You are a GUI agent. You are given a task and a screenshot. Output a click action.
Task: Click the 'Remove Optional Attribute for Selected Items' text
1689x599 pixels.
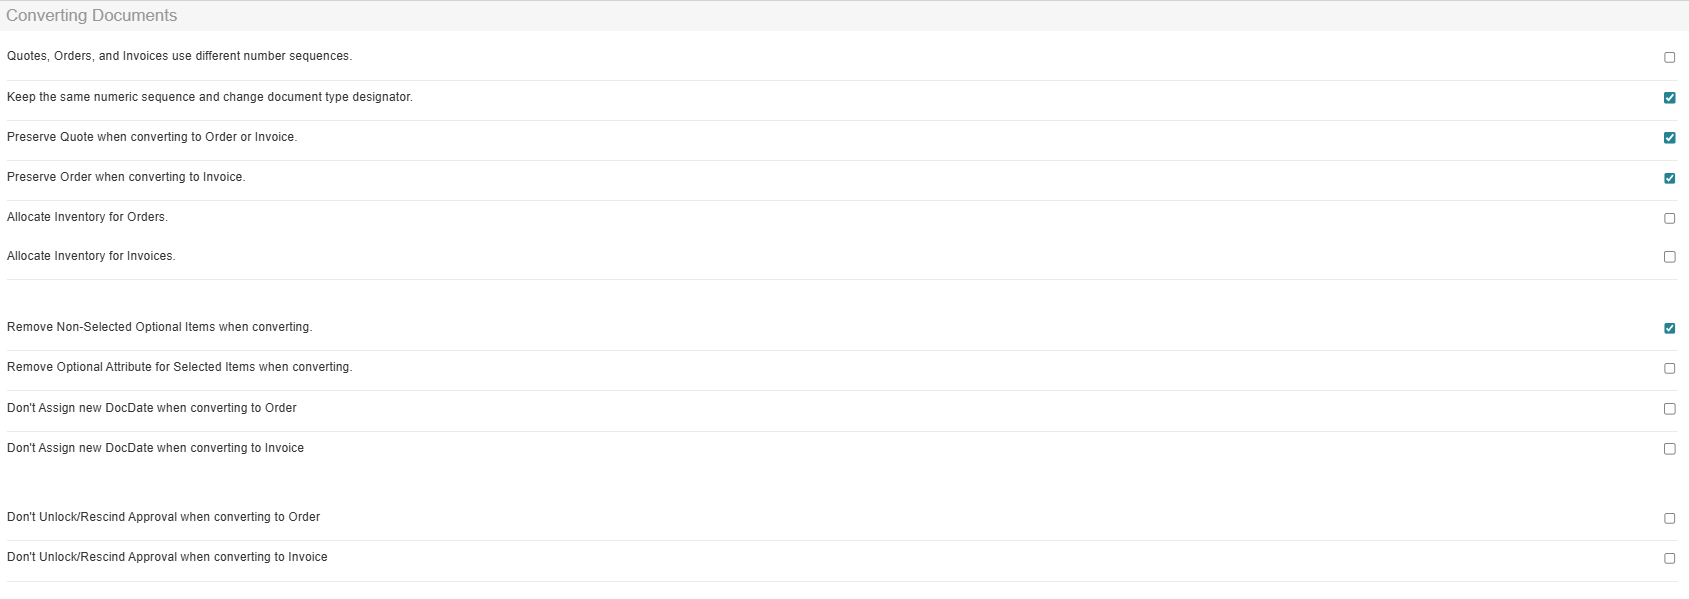click(179, 367)
